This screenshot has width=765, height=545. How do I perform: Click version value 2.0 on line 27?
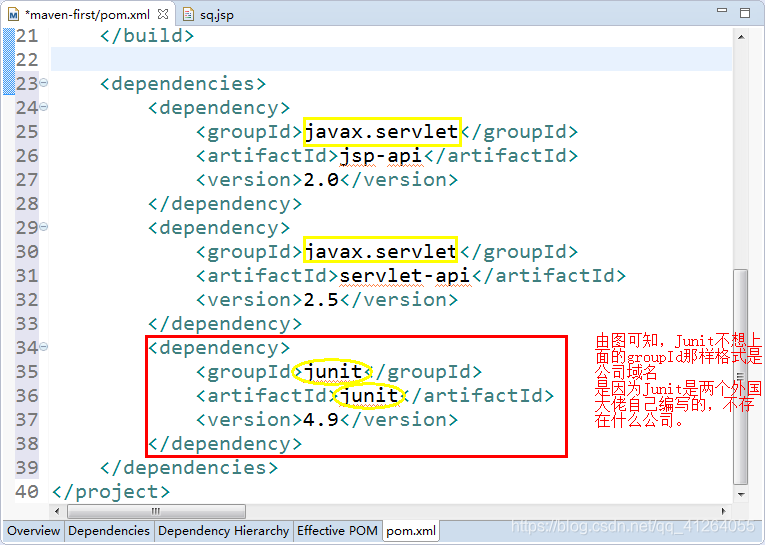321,180
